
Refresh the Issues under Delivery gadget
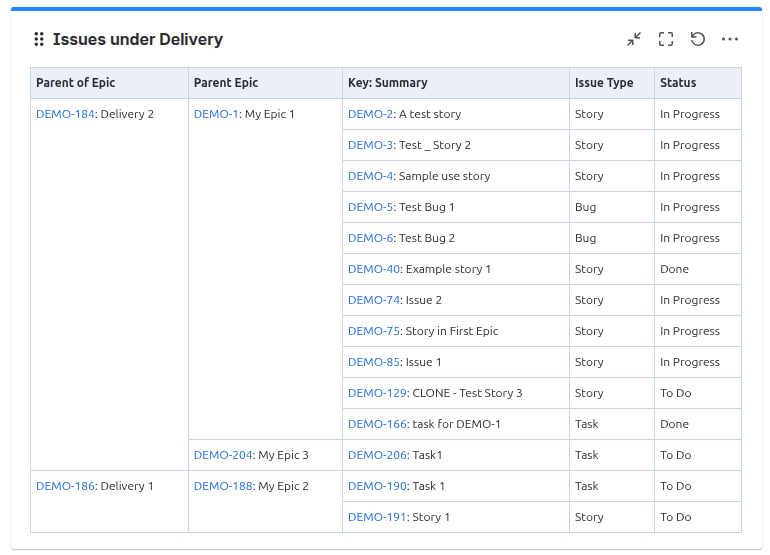click(x=698, y=39)
